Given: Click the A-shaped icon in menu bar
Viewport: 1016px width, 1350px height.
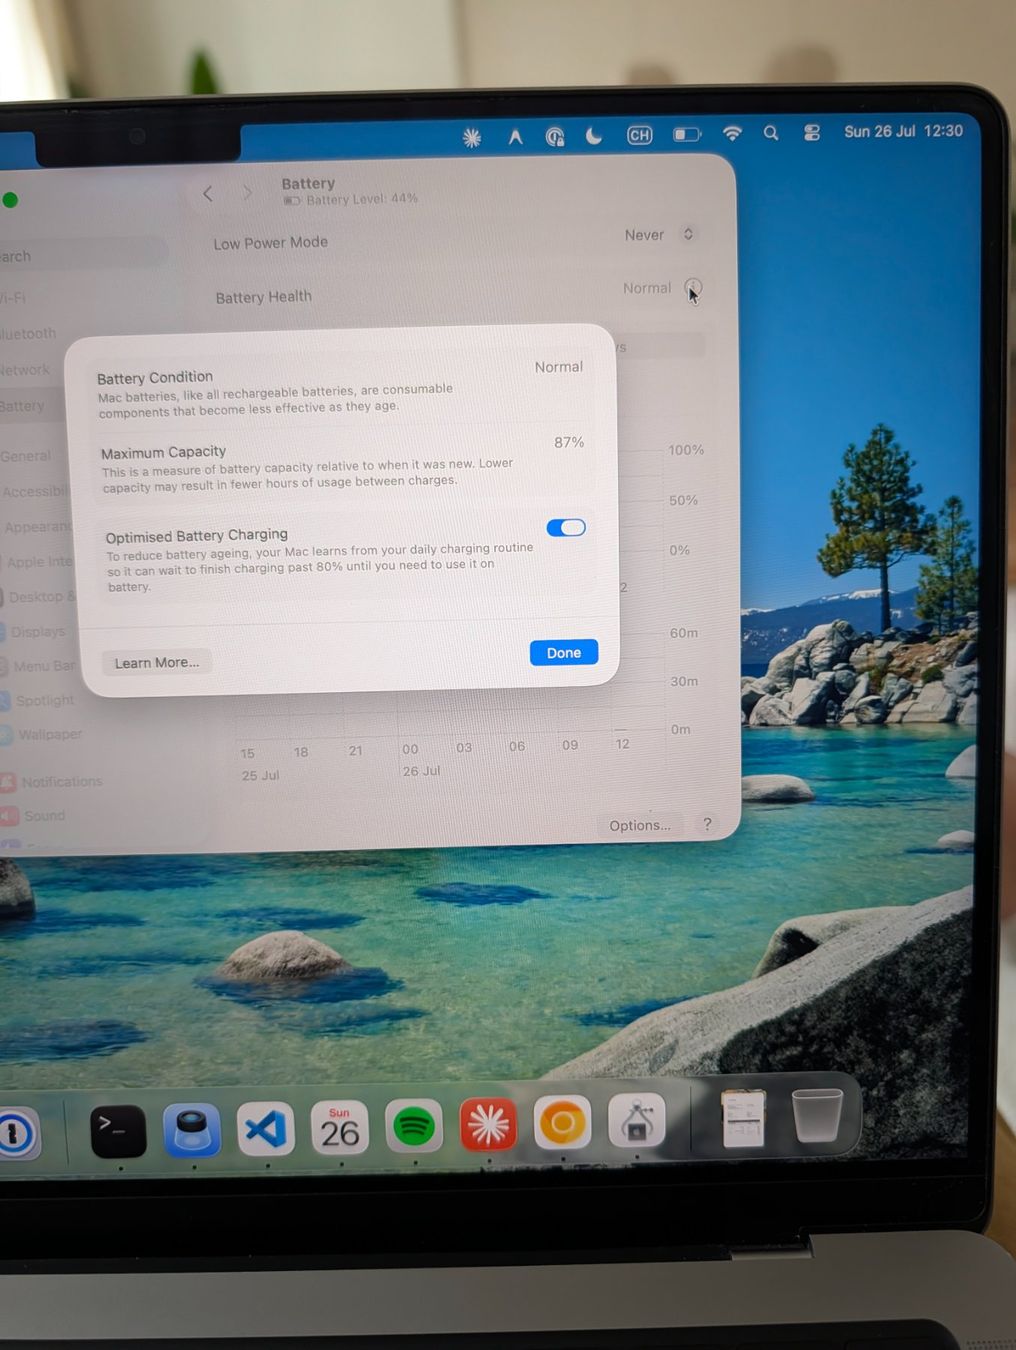Looking at the screenshot, I should click(515, 137).
